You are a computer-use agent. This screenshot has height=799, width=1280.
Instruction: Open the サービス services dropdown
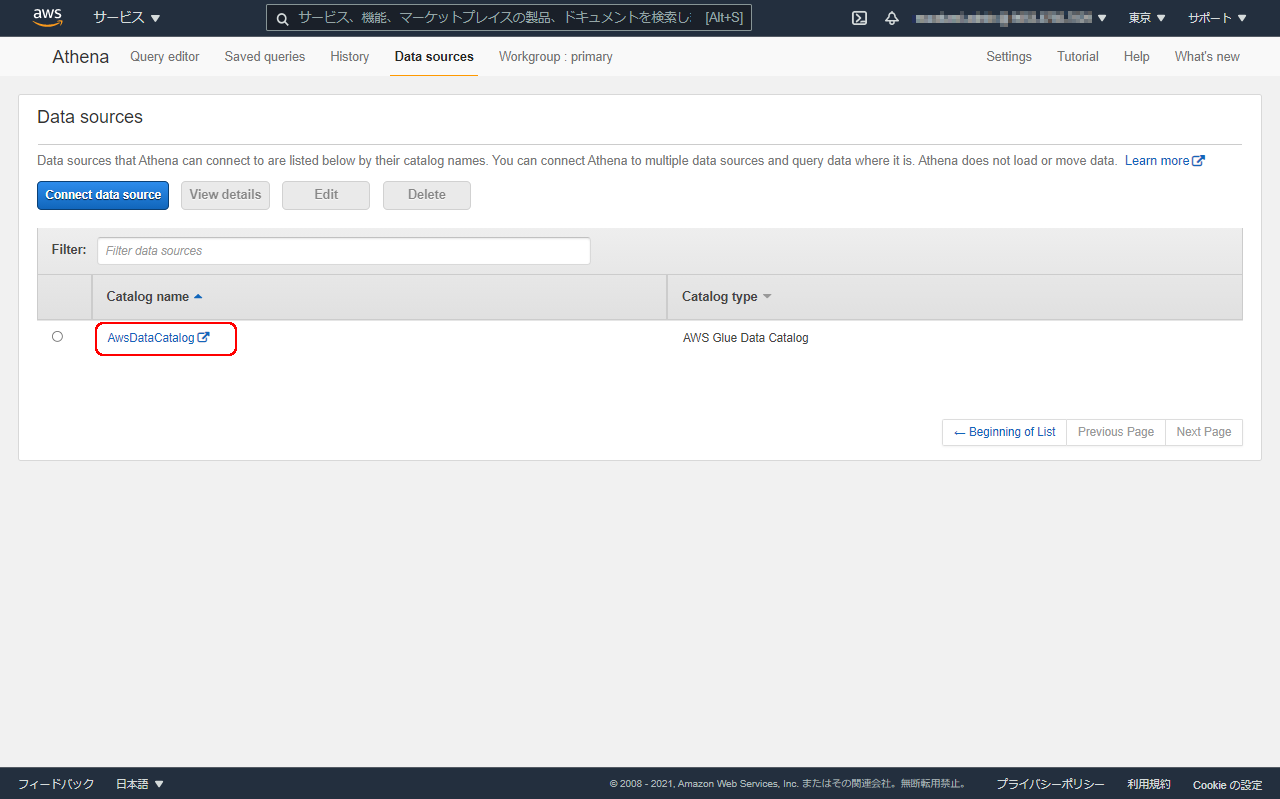(127, 18)
